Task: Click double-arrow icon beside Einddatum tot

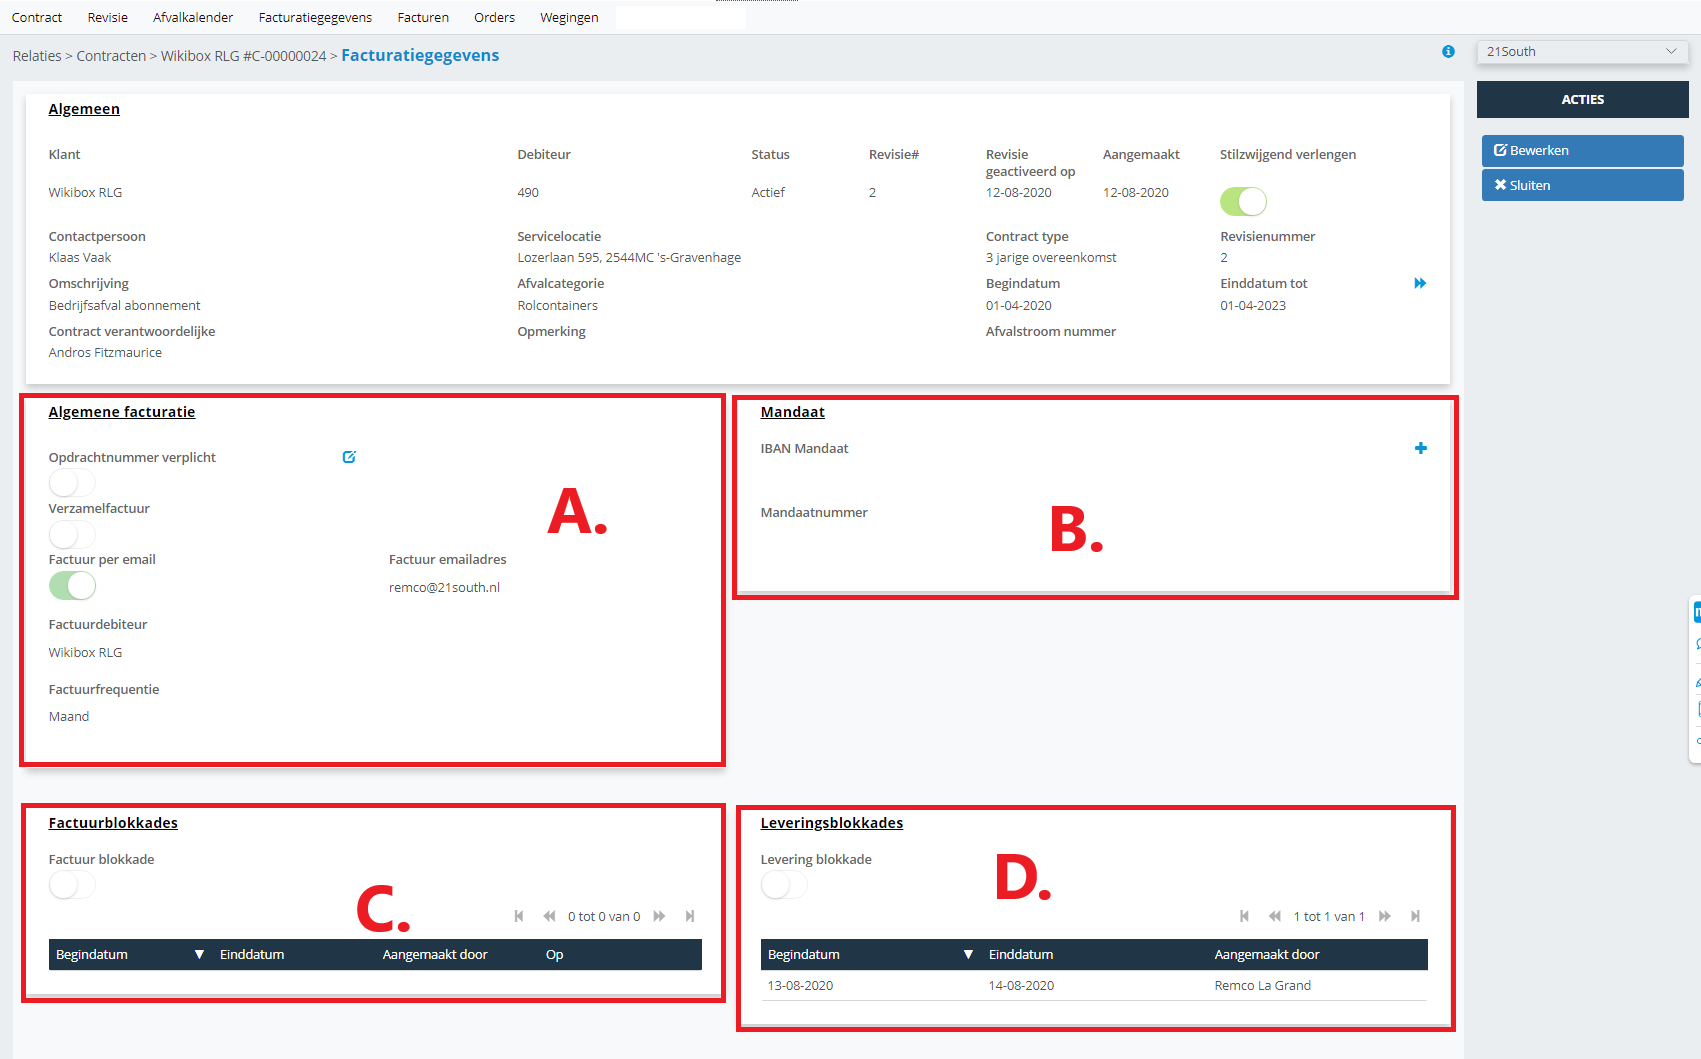Action: click(1420, 283)
